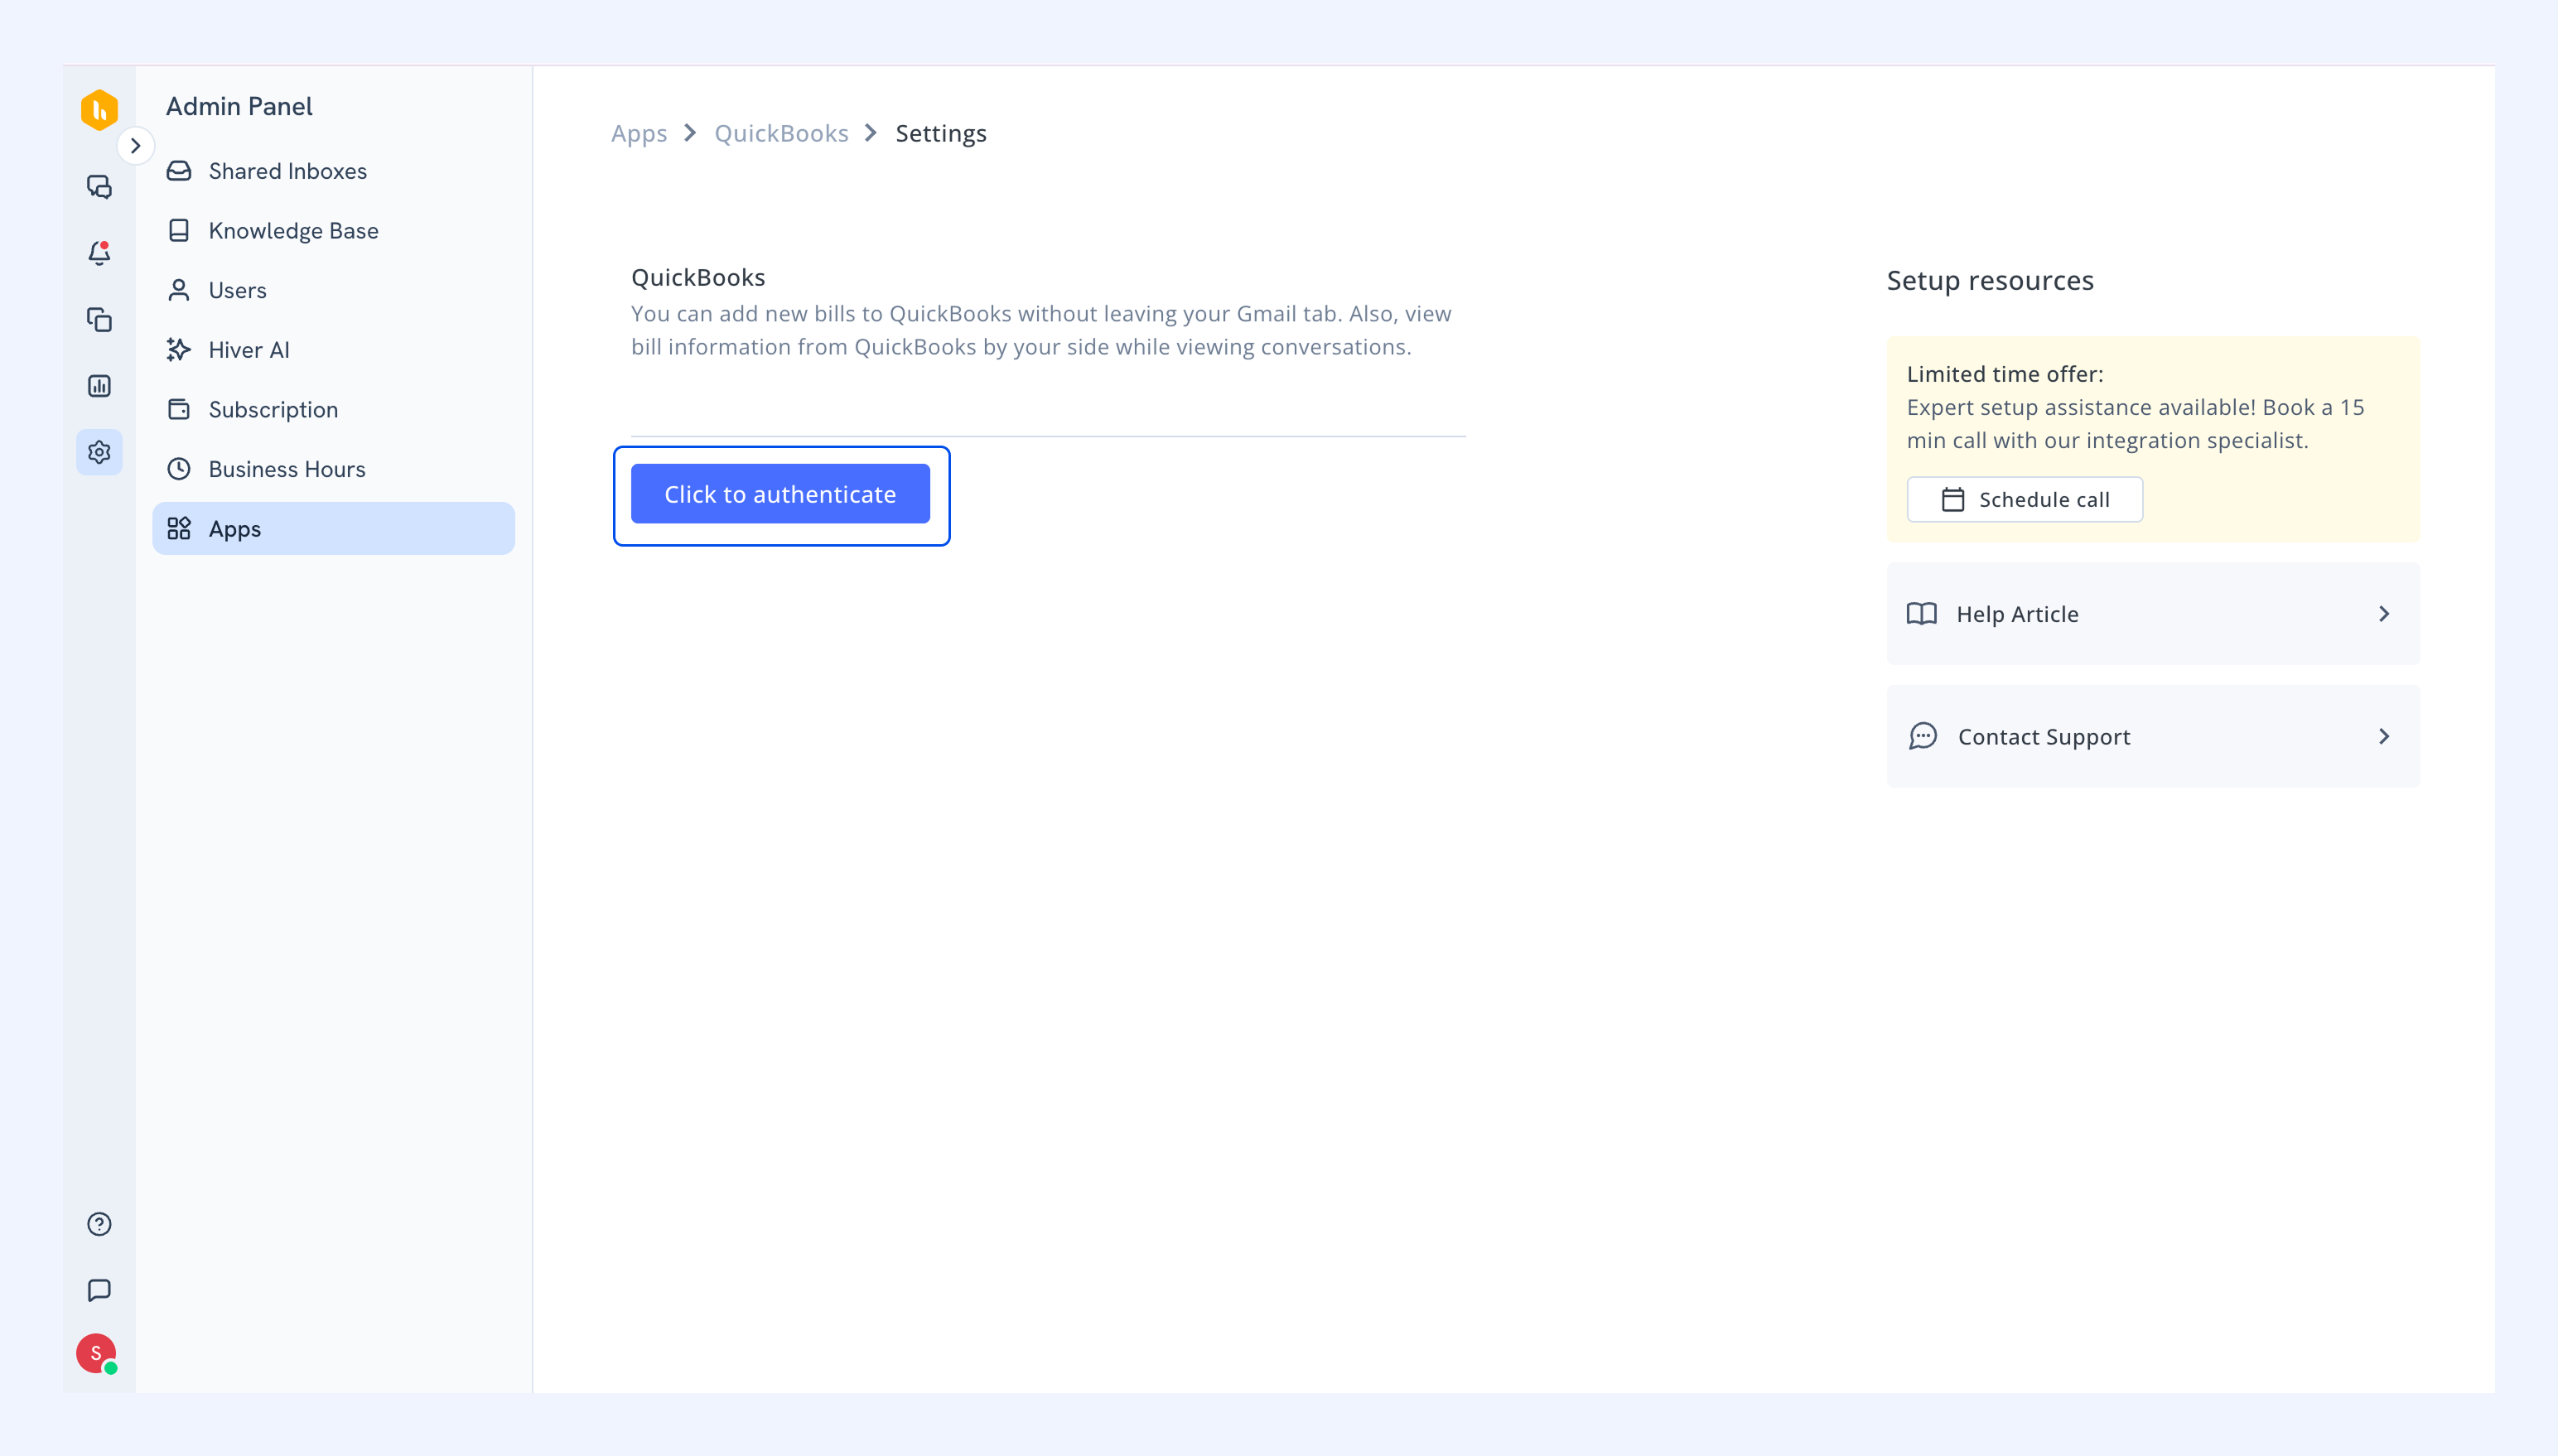2558x1456 pixels.
Task: Open the conversations chat bubbles icon
Action: (99, 187)
